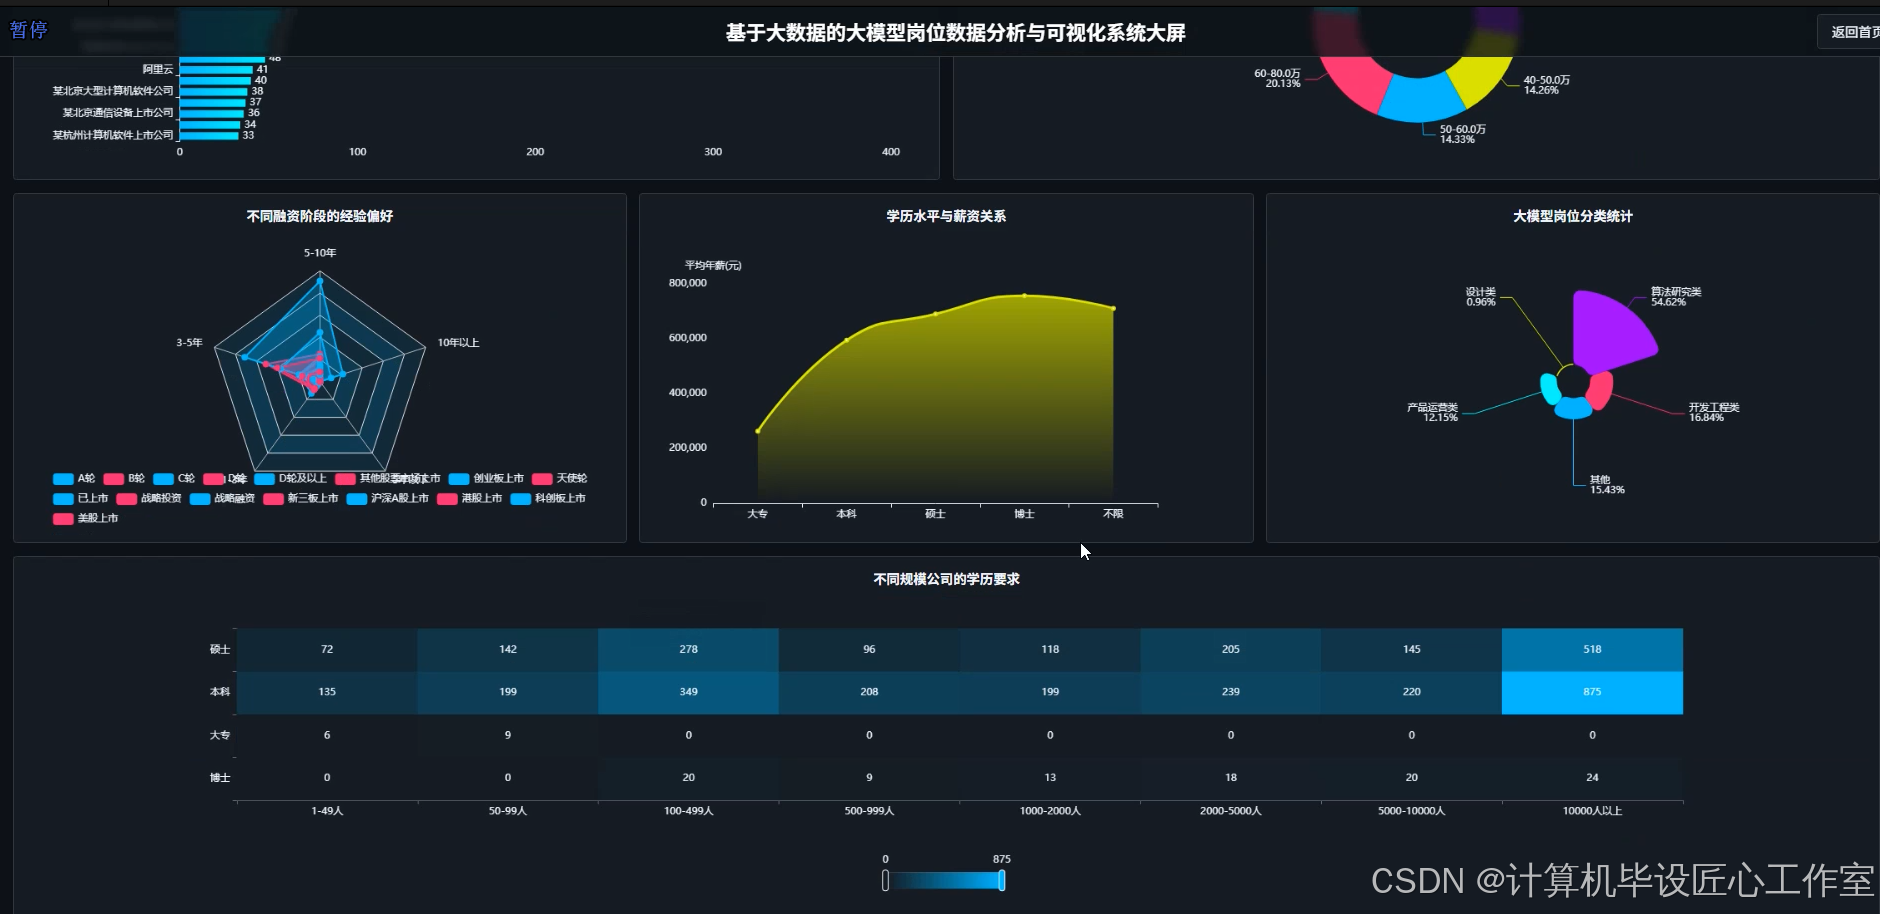The width and height of the screenshot is (1880, 914).
Task: Click the 学历水平与薪资关系 chart title
Action: pos(946,216)
